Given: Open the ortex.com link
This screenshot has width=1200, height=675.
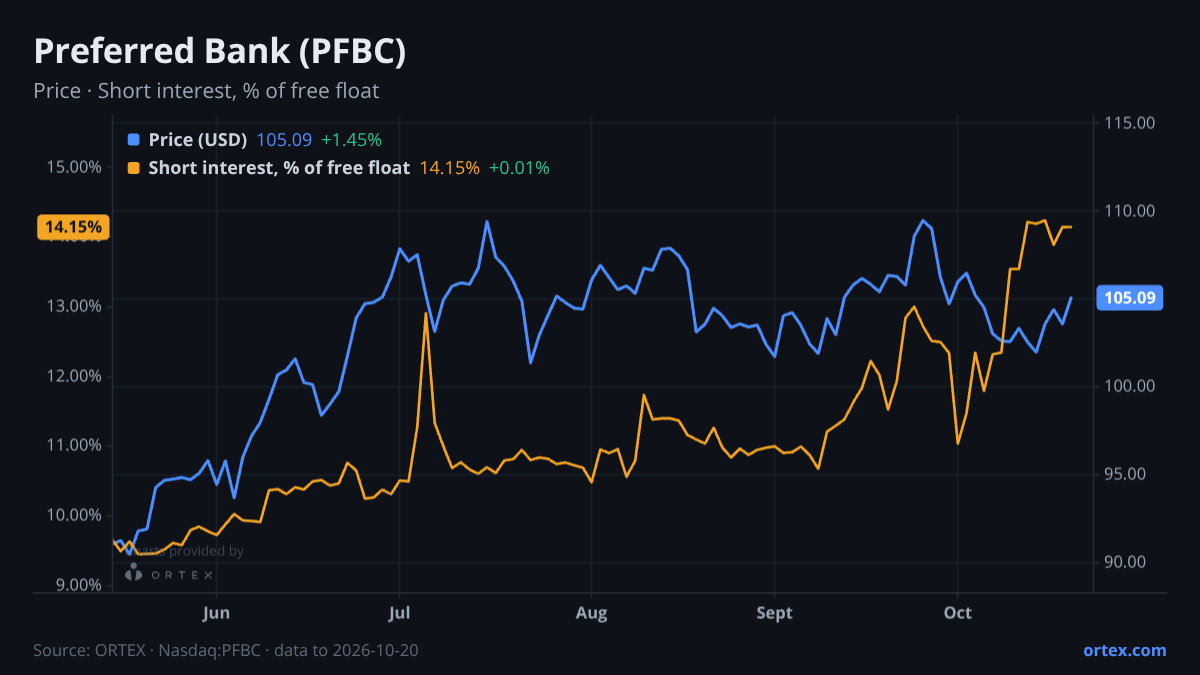Looking at the screenshot, I should point(1125,650).
